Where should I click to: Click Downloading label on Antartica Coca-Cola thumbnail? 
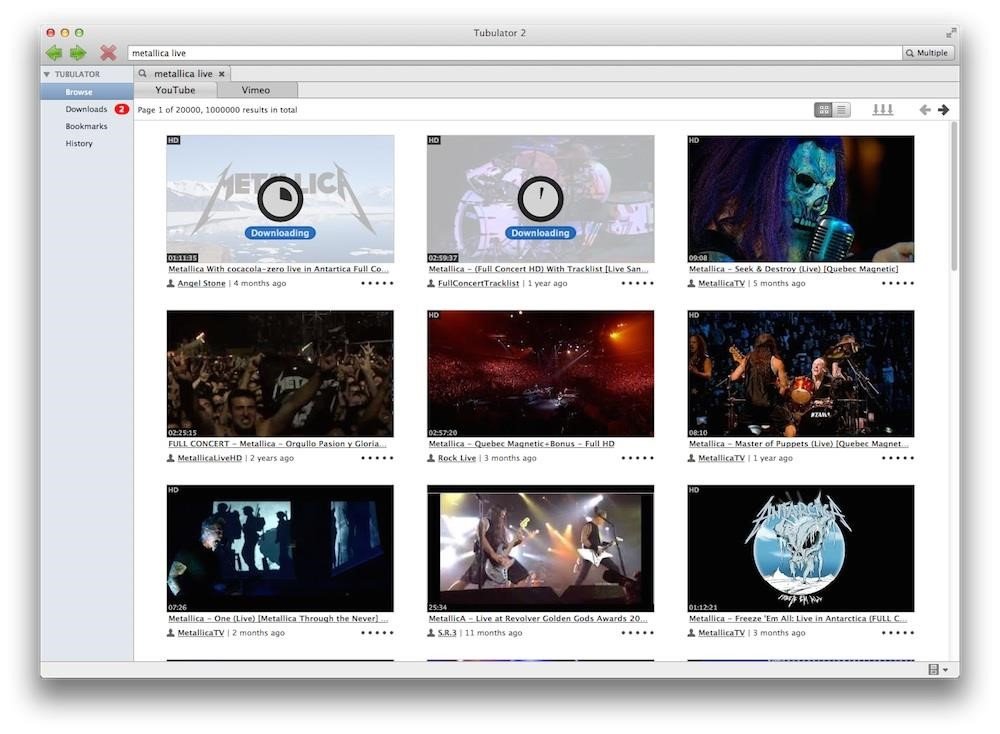point(280,233)
